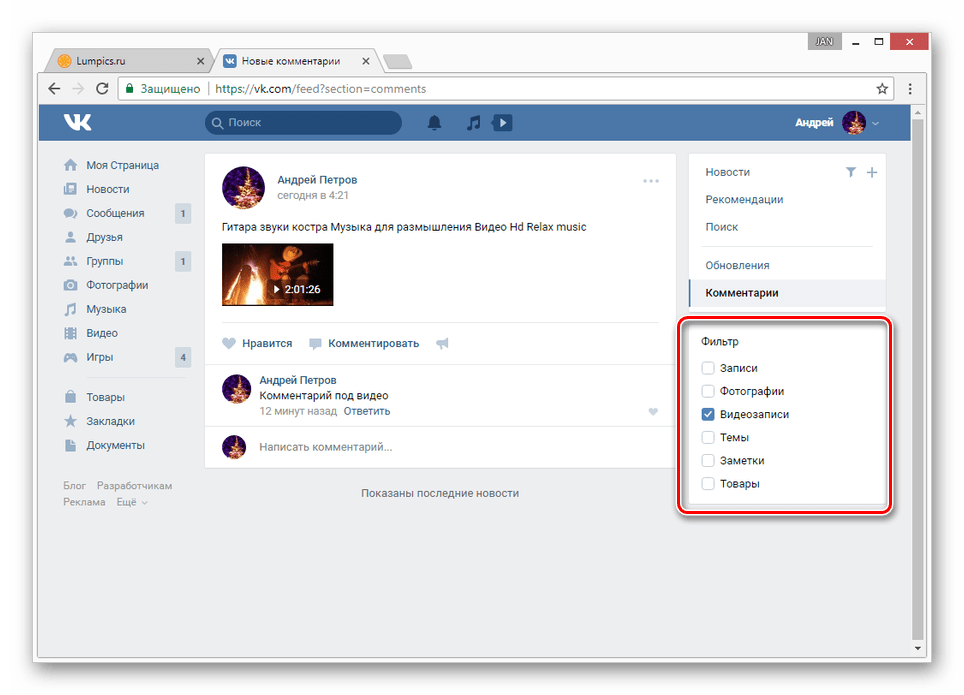The image size is (964, 695).
Task: Click the search magnifier icon
Action: [x=217, y=123]
